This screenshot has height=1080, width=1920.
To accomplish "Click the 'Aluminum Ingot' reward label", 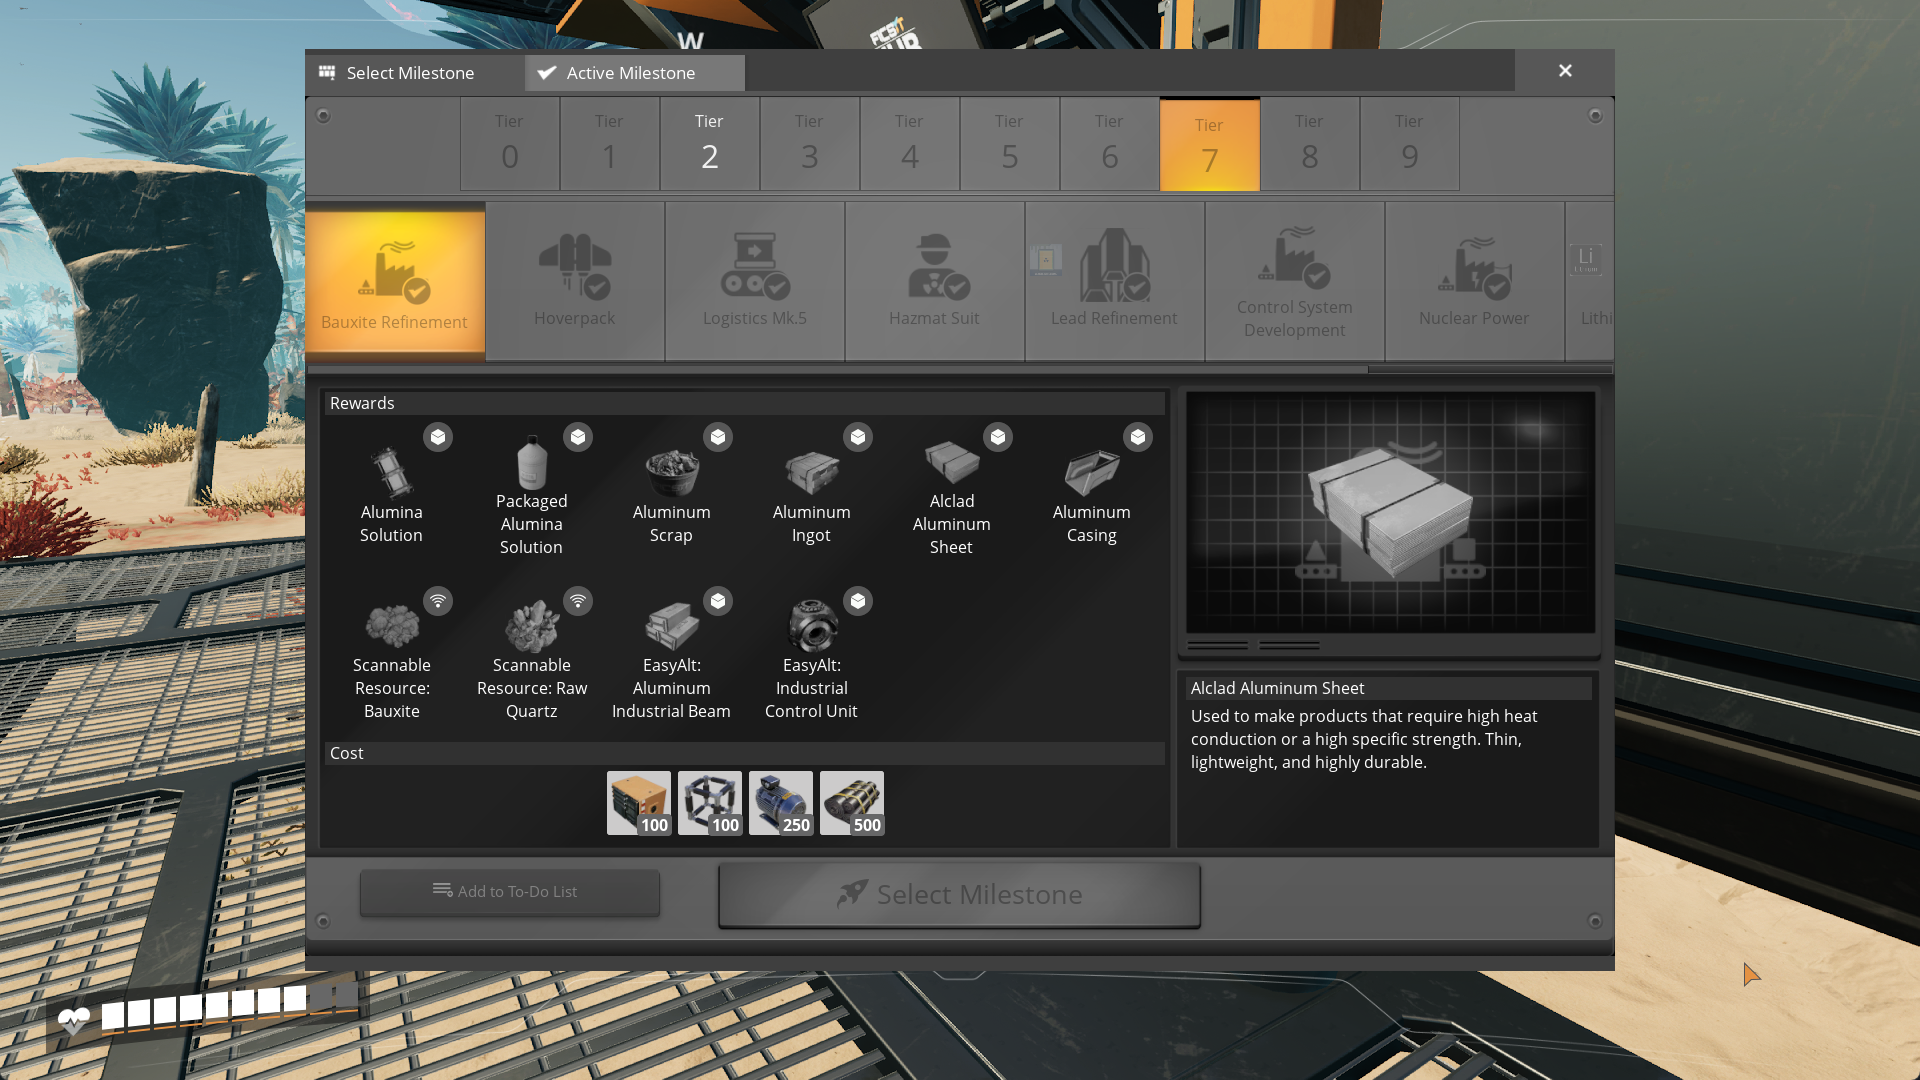I will pyautogui.click(x=811, y=524).
